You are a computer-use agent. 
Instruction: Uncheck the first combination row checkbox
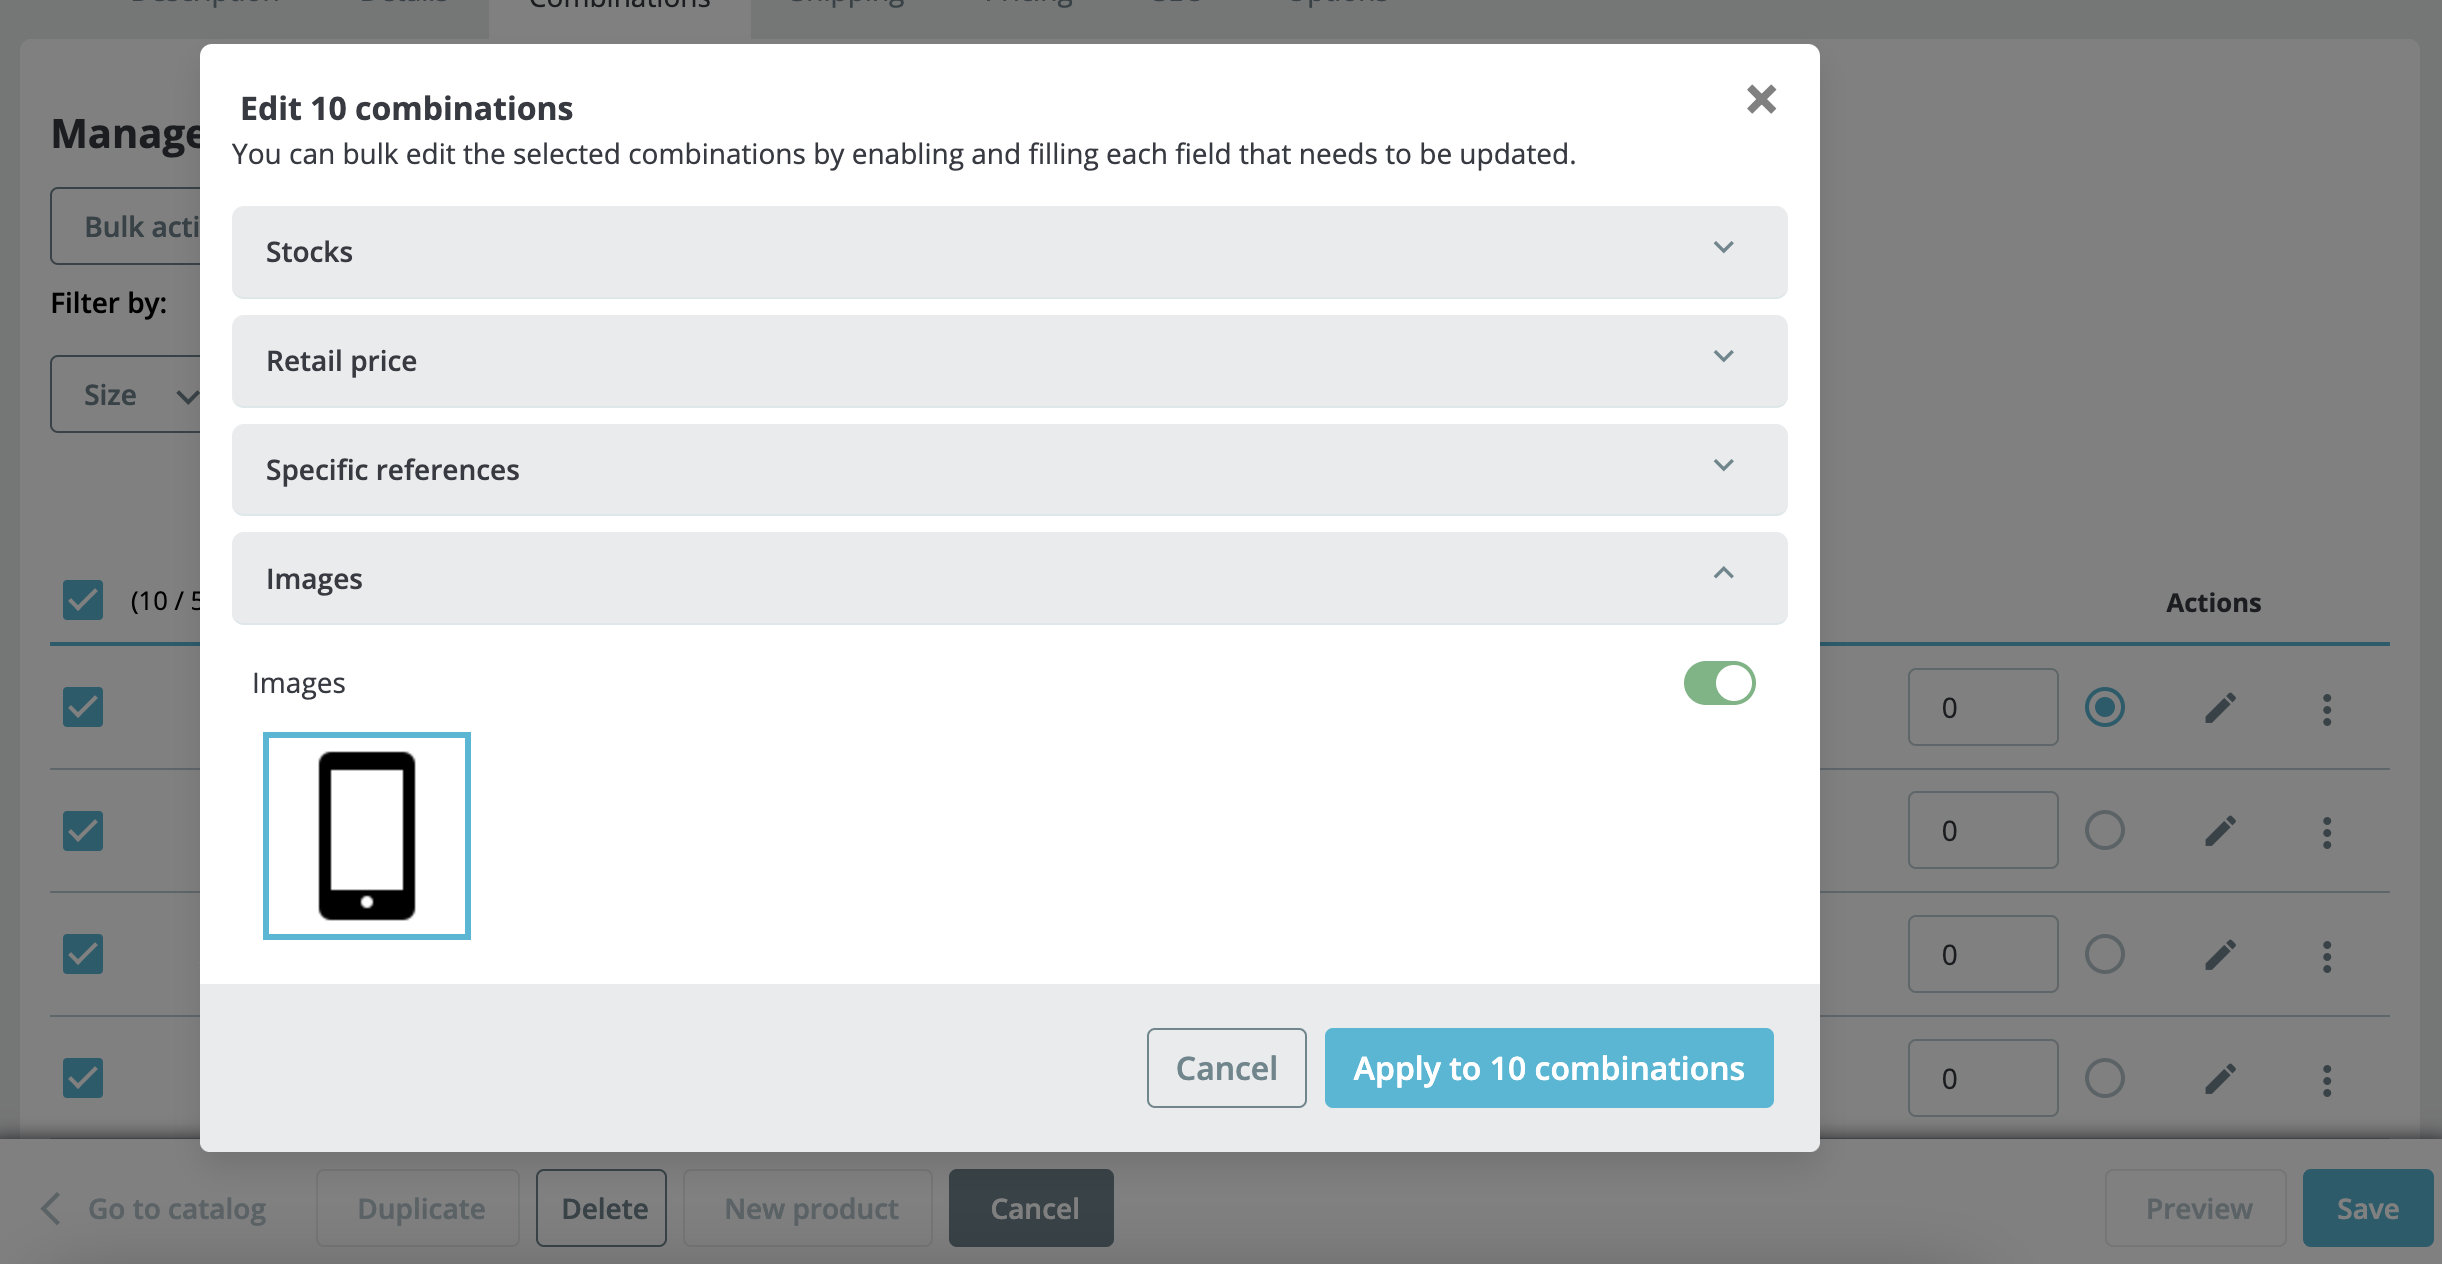coord(83,707)
